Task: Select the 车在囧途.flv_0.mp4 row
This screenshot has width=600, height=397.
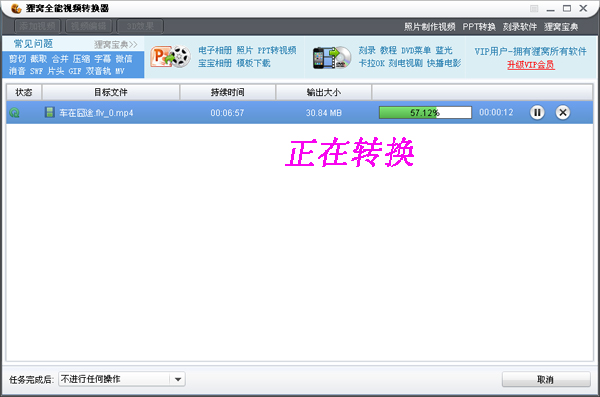Action: (x=299, y=113)
